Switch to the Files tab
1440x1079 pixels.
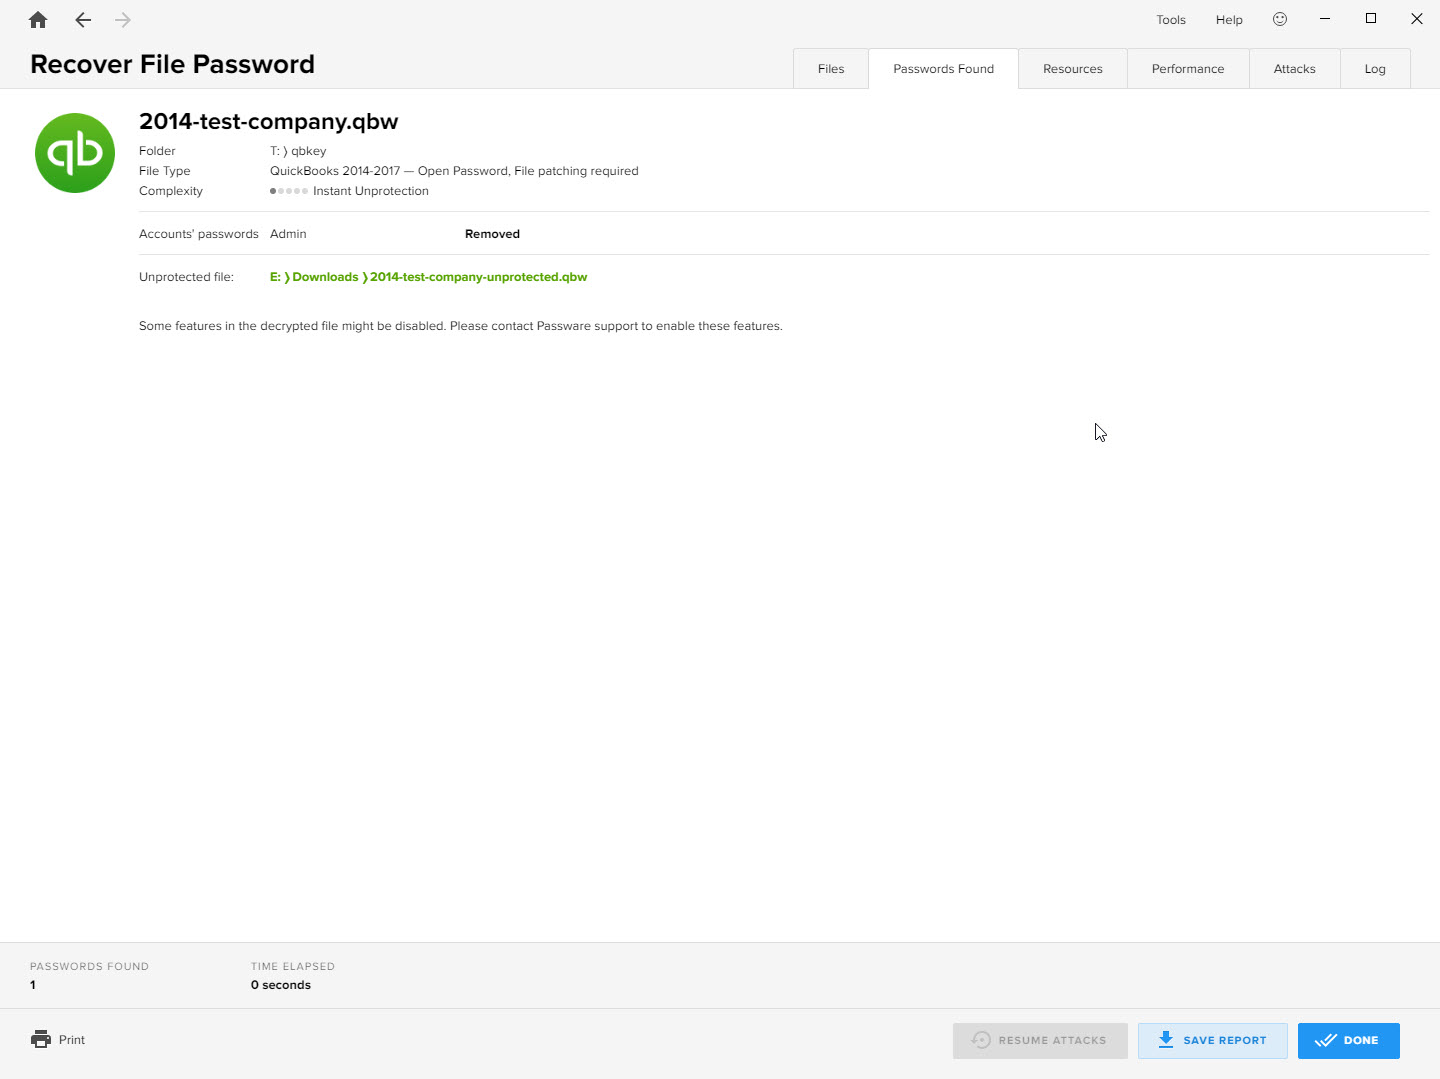pos(831,69)
